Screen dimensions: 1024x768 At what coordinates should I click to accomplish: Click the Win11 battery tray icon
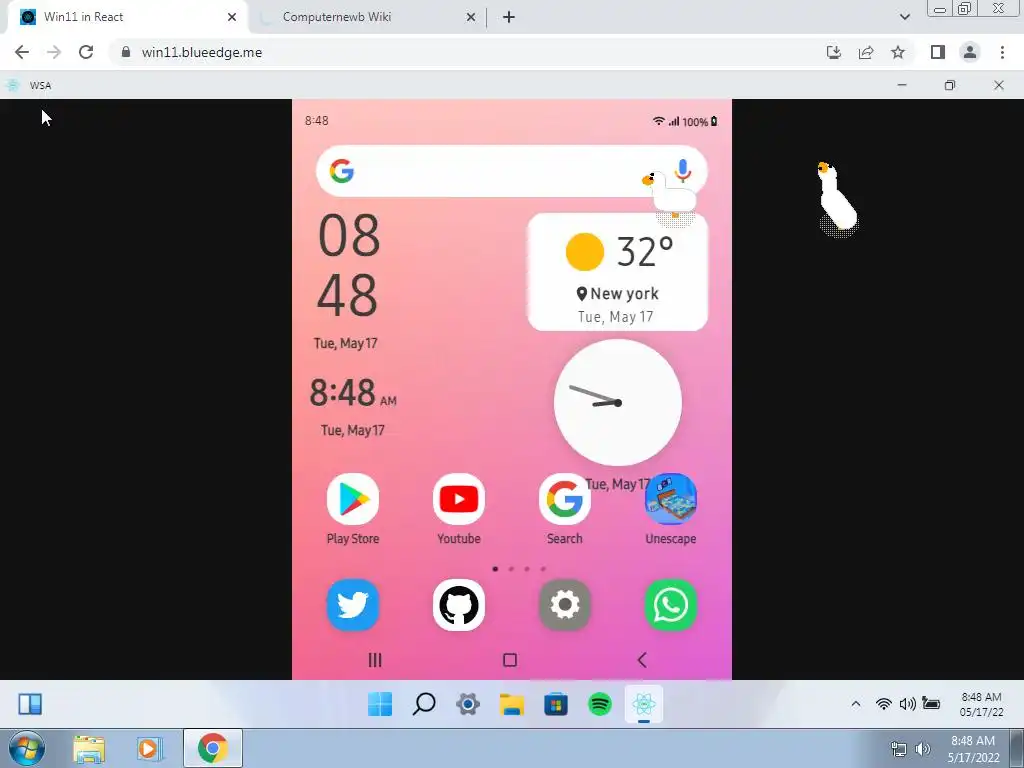click(x=931, y=703)
